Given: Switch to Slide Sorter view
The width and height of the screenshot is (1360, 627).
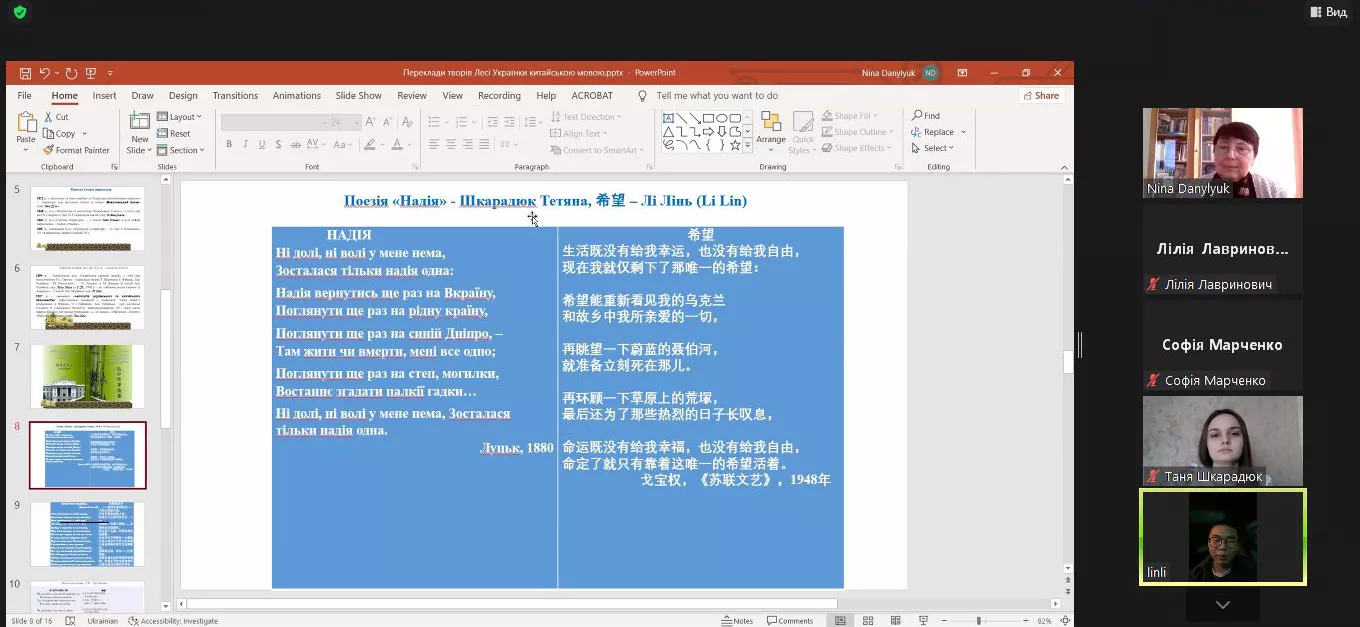Looking at the screenshot, I should coord(868,621).
